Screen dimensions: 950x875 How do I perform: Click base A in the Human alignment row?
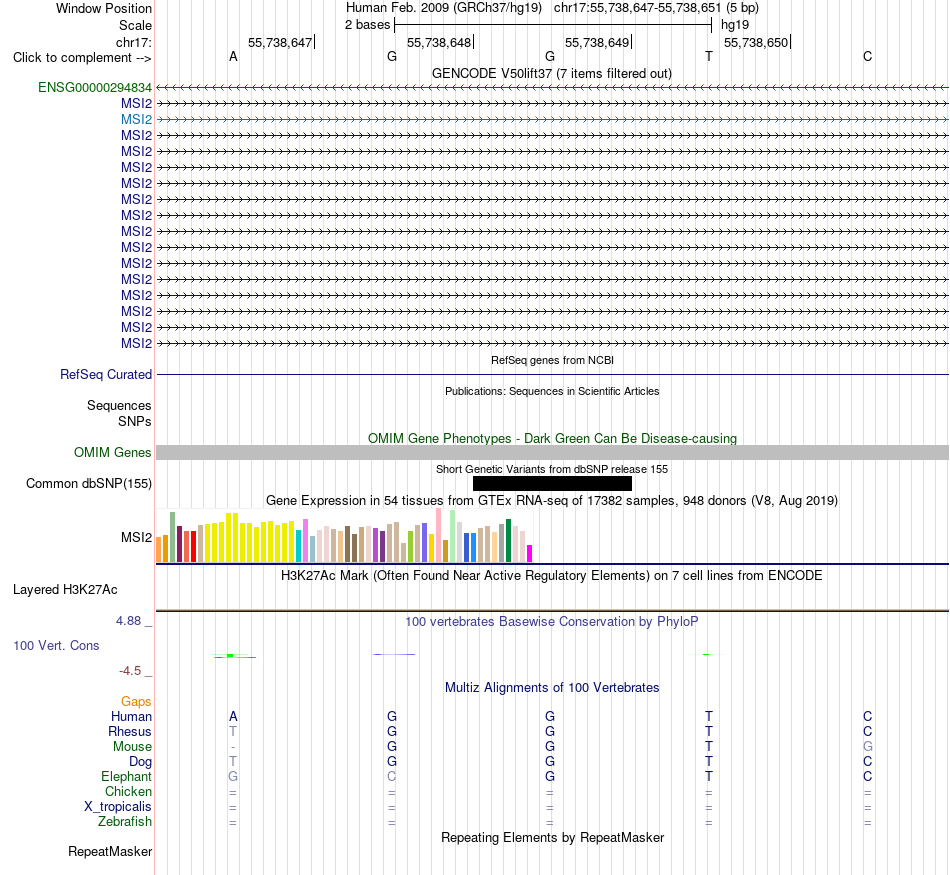point(233,716)
